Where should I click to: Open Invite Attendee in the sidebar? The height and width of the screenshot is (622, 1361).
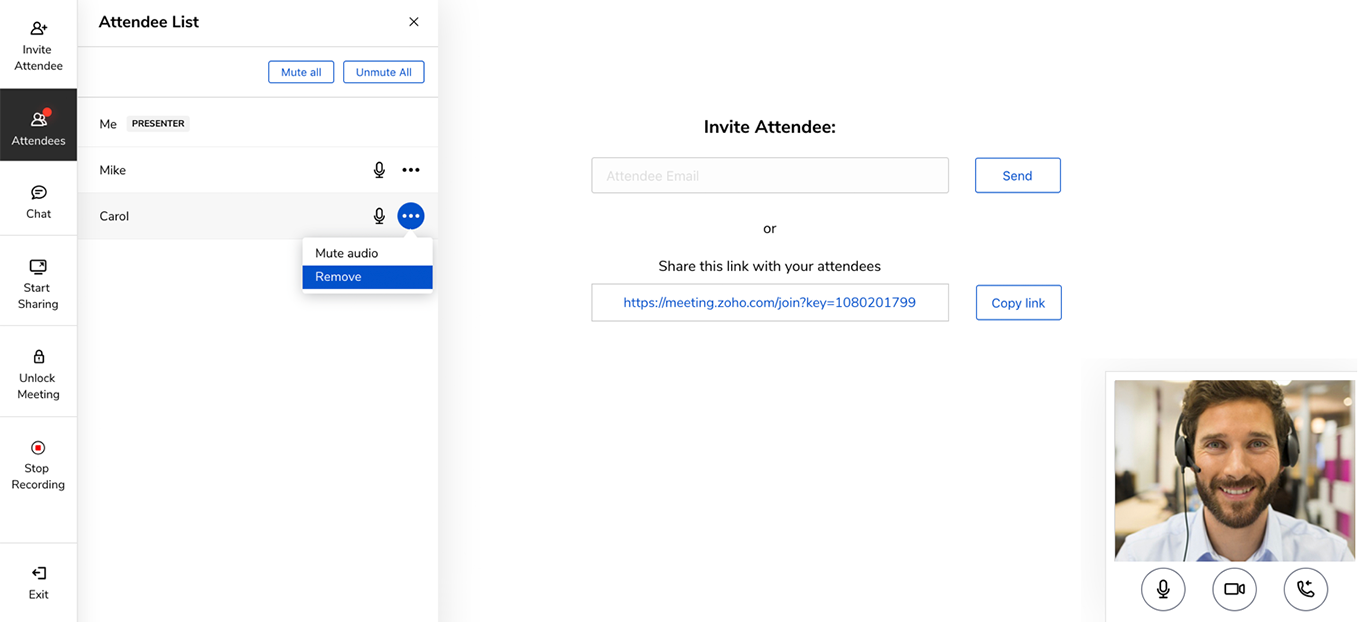click(38, 46)
